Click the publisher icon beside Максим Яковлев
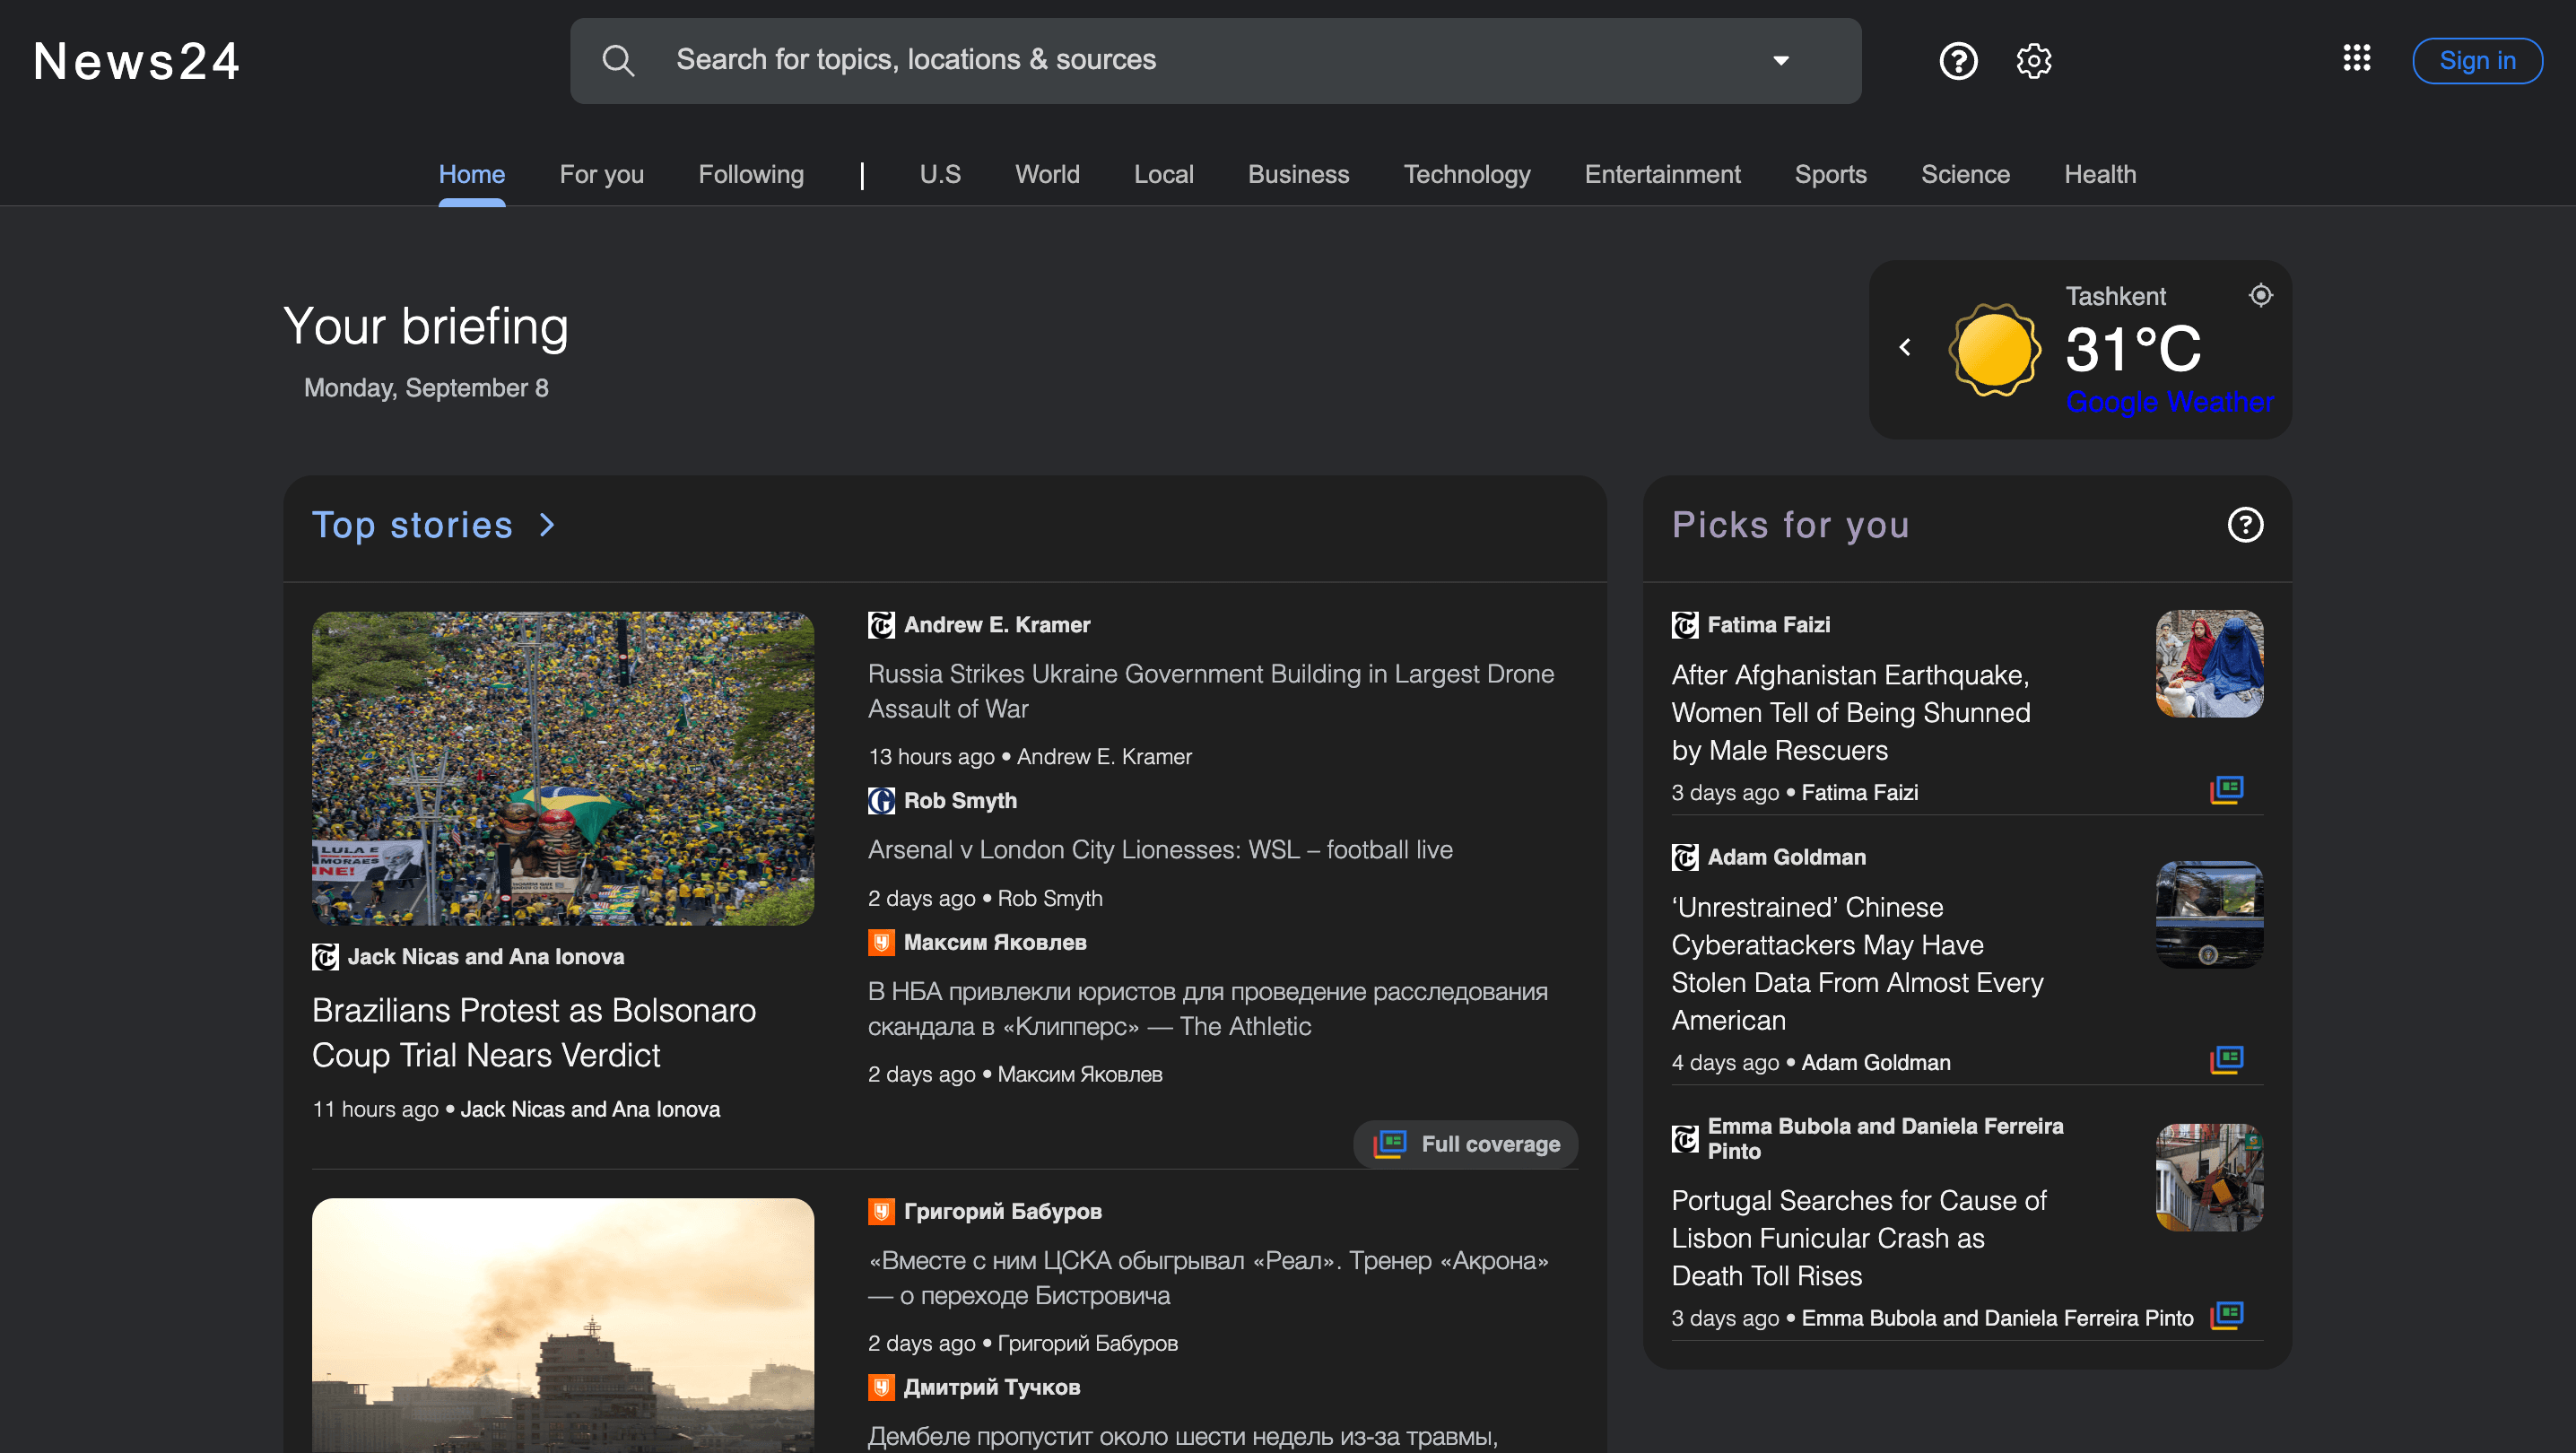 pos(879,942)
